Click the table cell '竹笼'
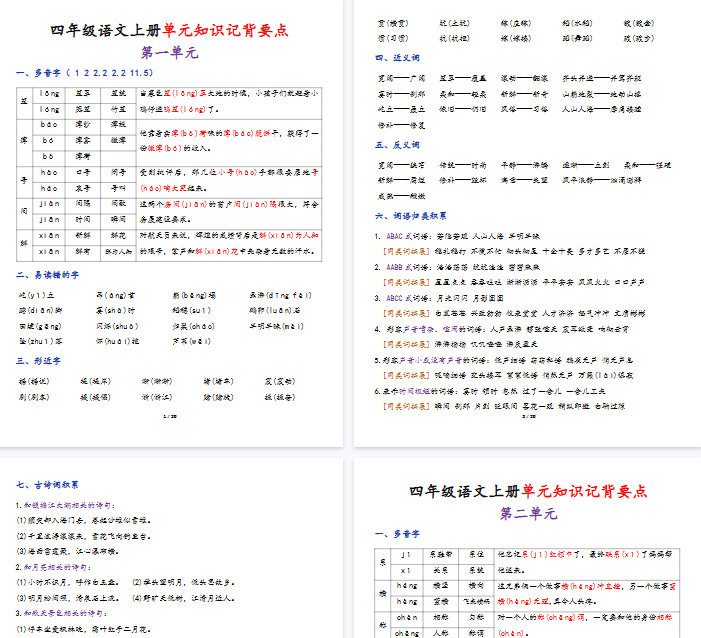The image size is (701, 638). [118, 109]
